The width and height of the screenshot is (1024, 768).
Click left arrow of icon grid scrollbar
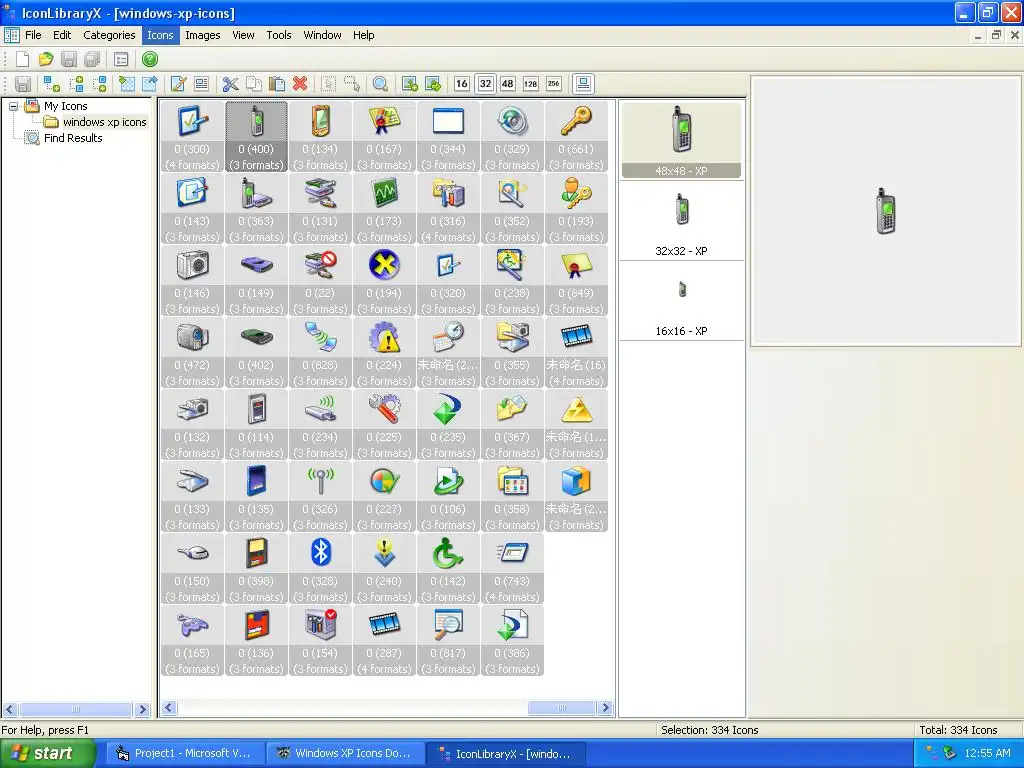[x=169, y=708]
